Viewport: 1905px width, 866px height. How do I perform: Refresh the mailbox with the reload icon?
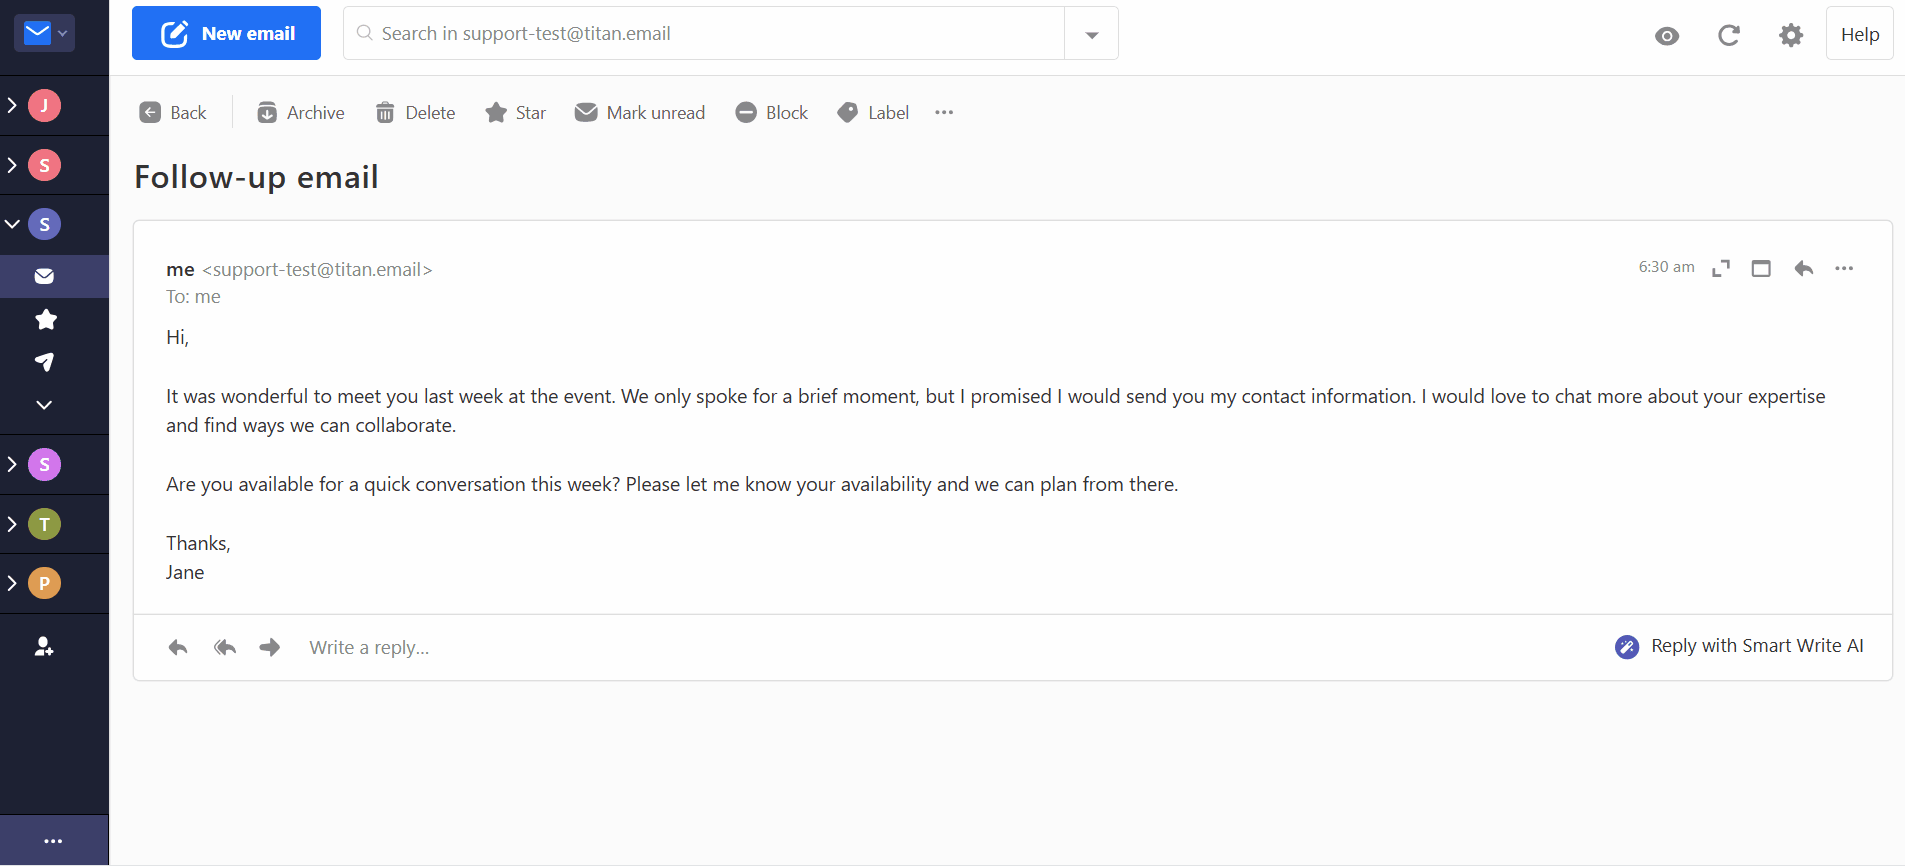pos(1729,36)
